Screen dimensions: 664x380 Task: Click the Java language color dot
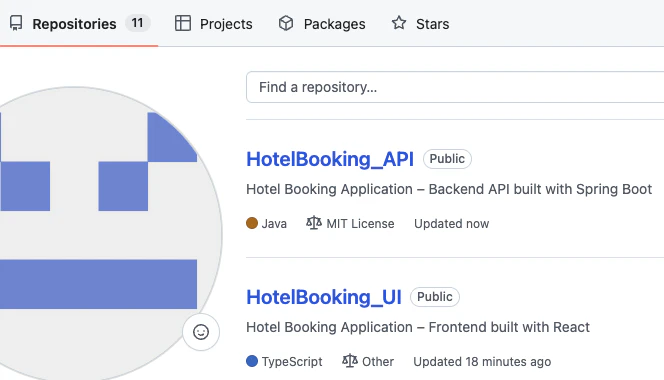coord(252,223)
